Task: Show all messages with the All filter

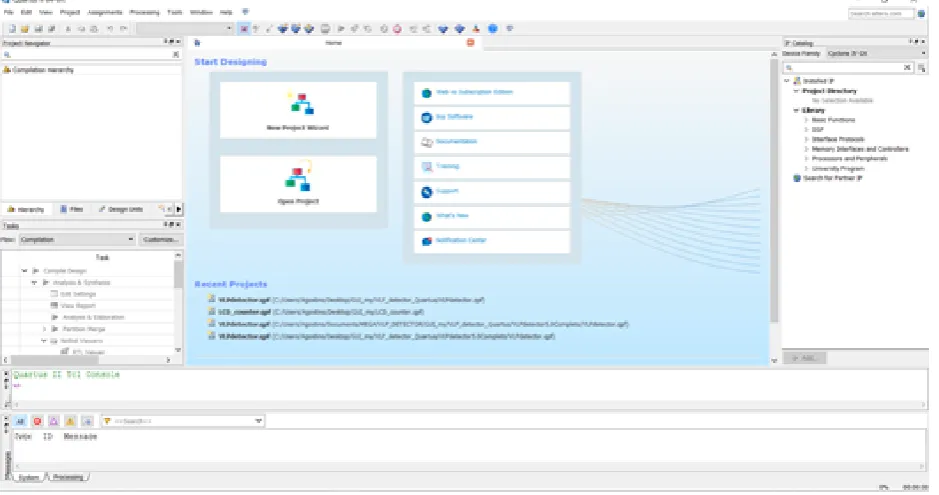Action: [20, 421]
